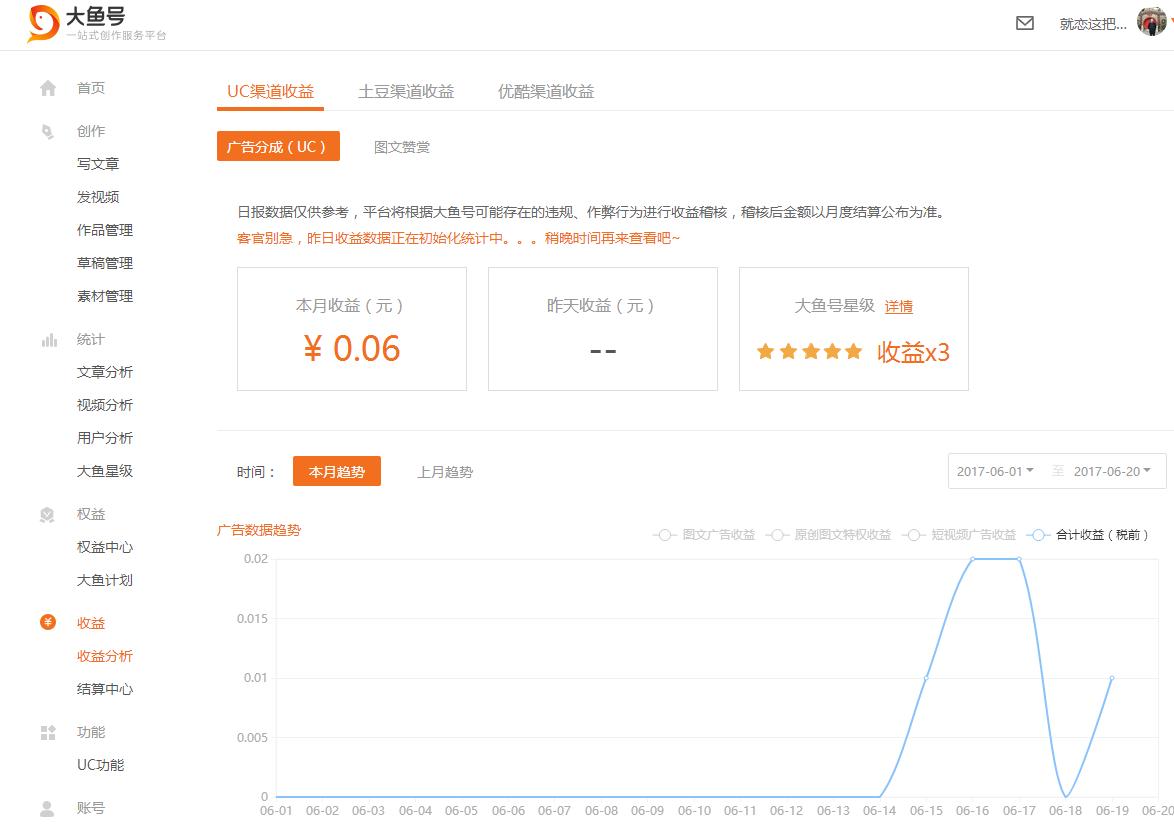Select the 首页 home icon in sidebar

48,88
